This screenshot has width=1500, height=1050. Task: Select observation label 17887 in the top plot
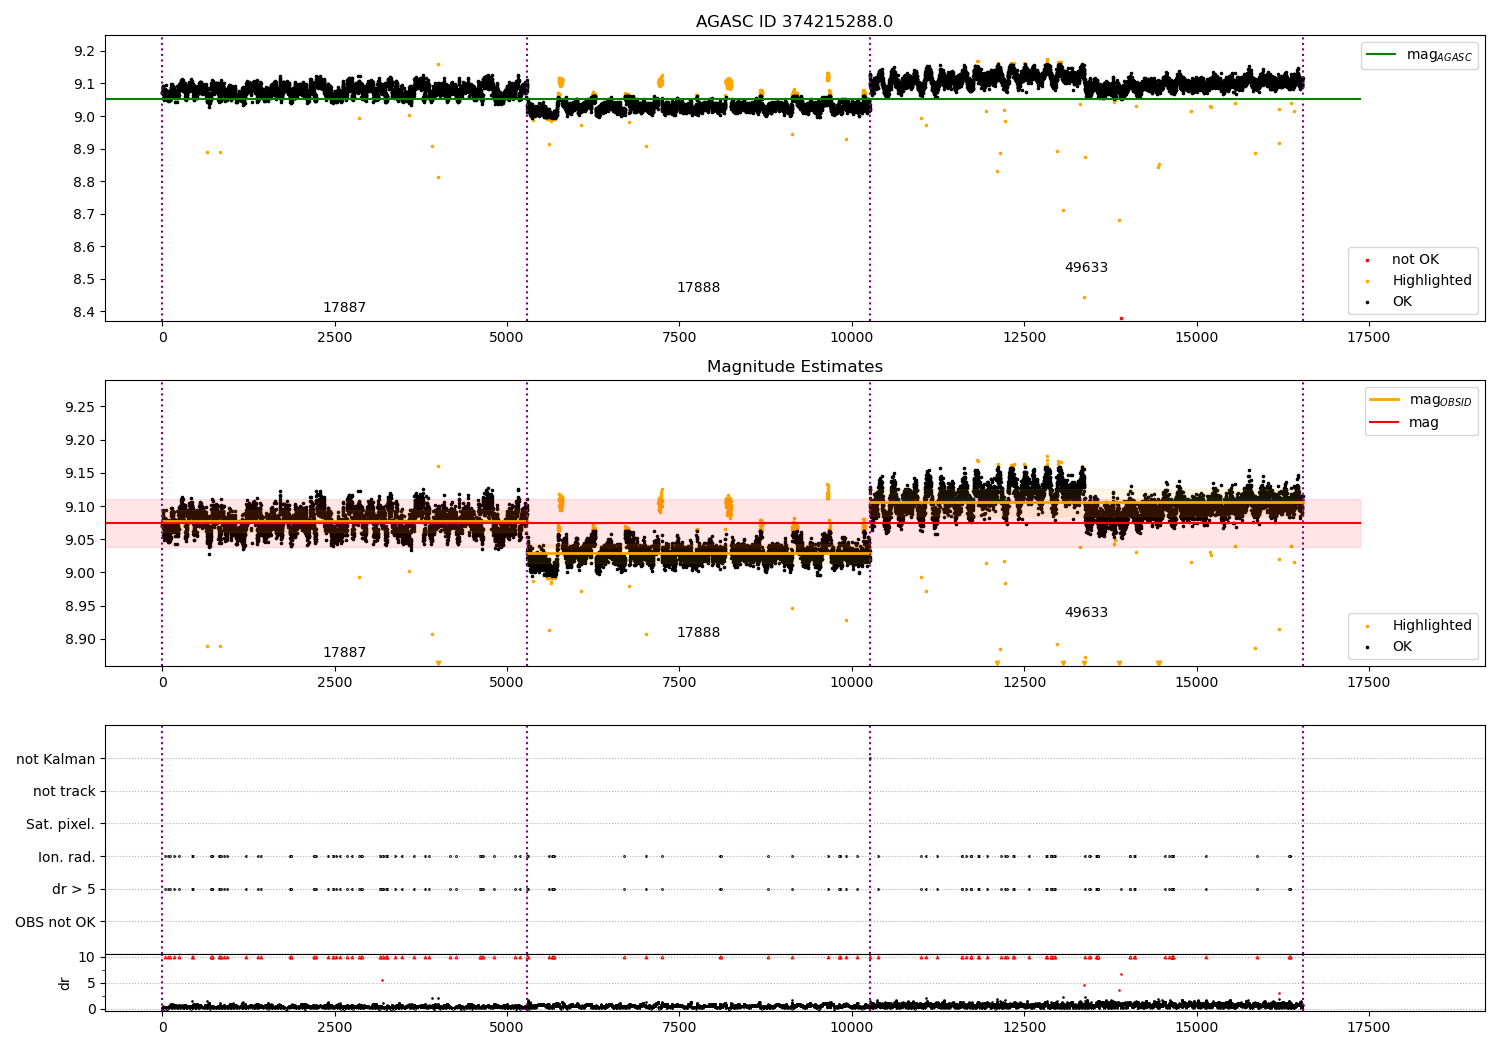pos(344,308)
